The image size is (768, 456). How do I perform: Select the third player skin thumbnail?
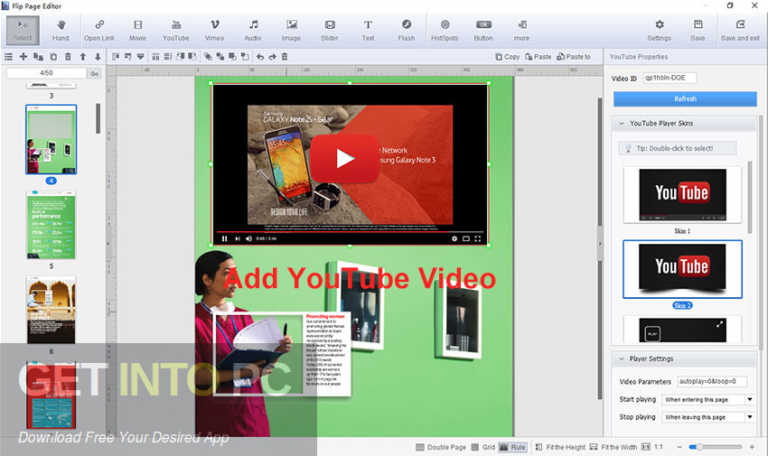(682, 329)
